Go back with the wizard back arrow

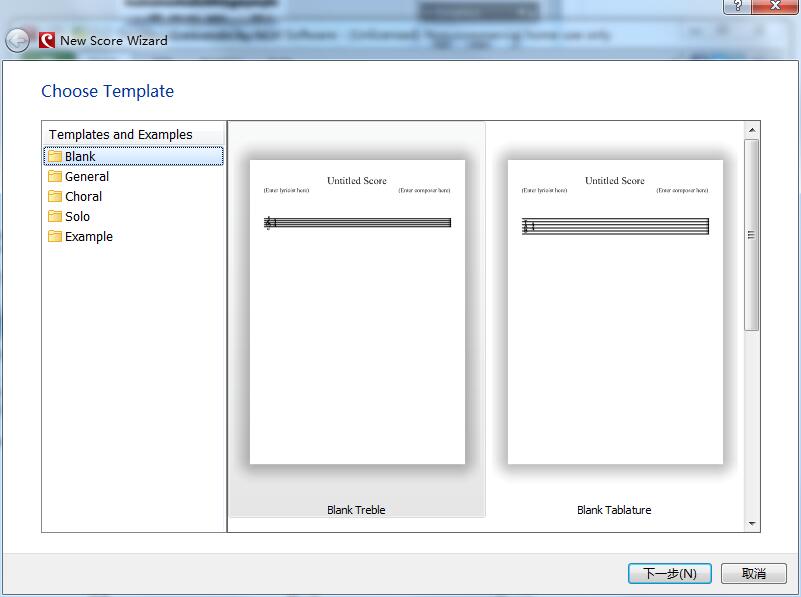18,40
